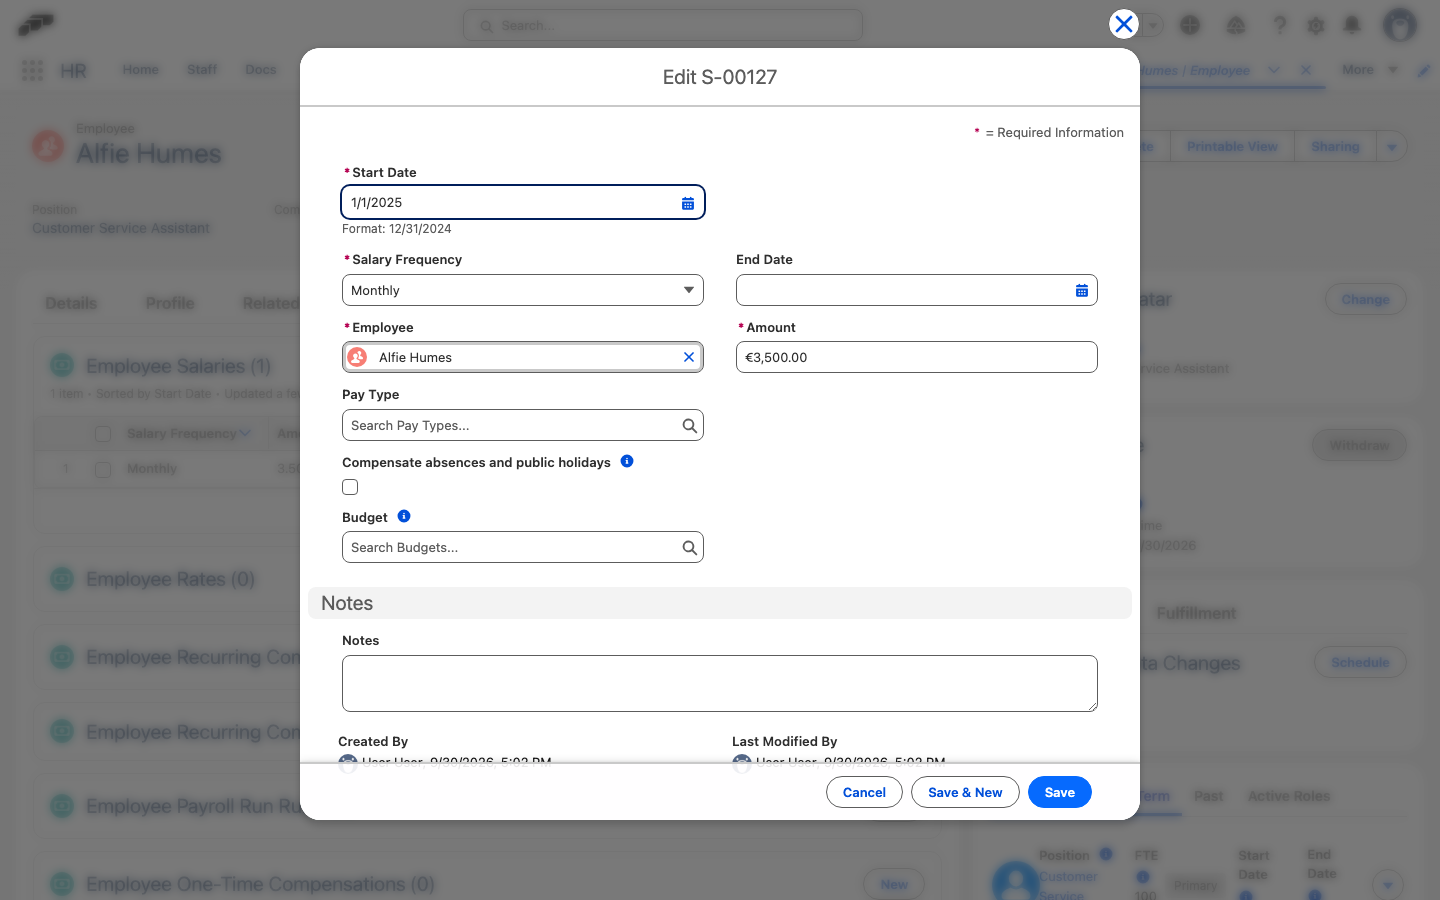Click the Cancel button
Viewport: 1440px width, 900px height.
tap(864, 792)
